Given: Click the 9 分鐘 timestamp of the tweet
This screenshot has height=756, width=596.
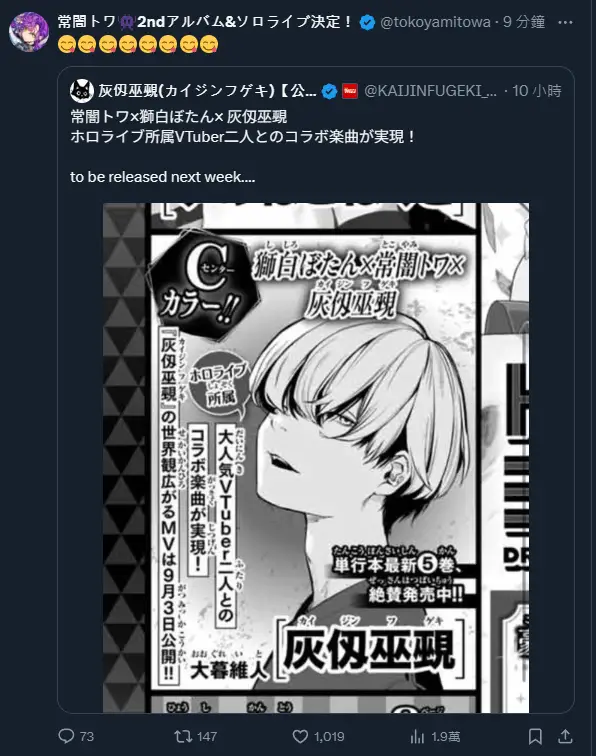Looking at the screenshot, I should tap(524, 22).
